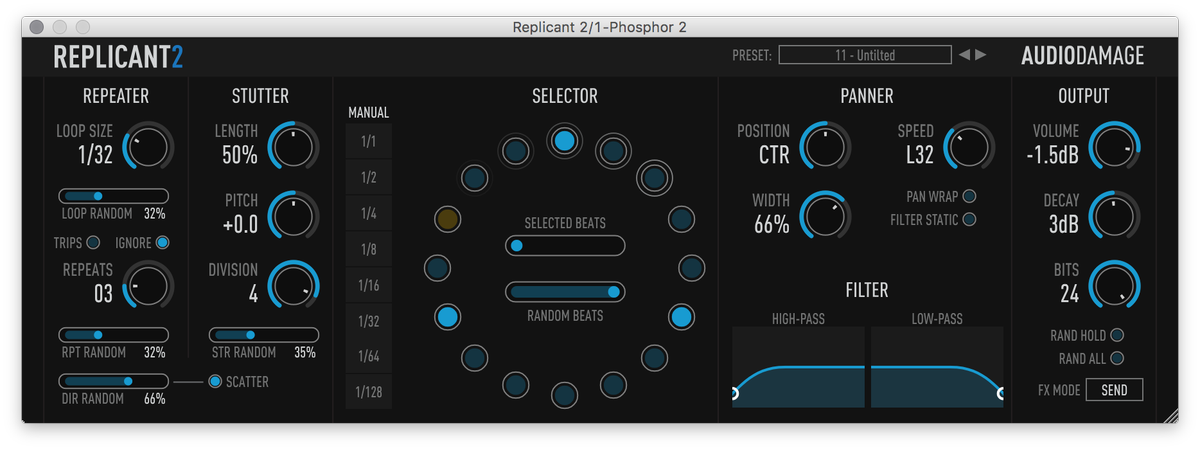Image resolution: width=1200 pixels, height=450 pixels.
Task: Click the low-pass filter handle
Action: [x=1001, y=395]
